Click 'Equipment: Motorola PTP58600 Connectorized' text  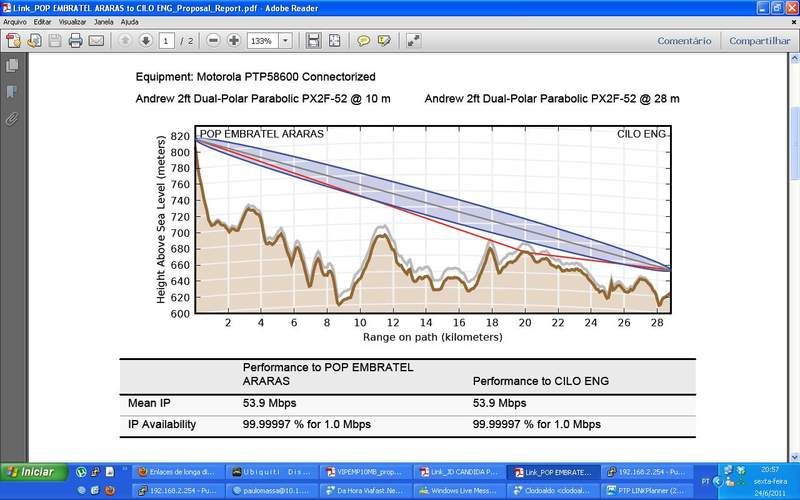256,77
